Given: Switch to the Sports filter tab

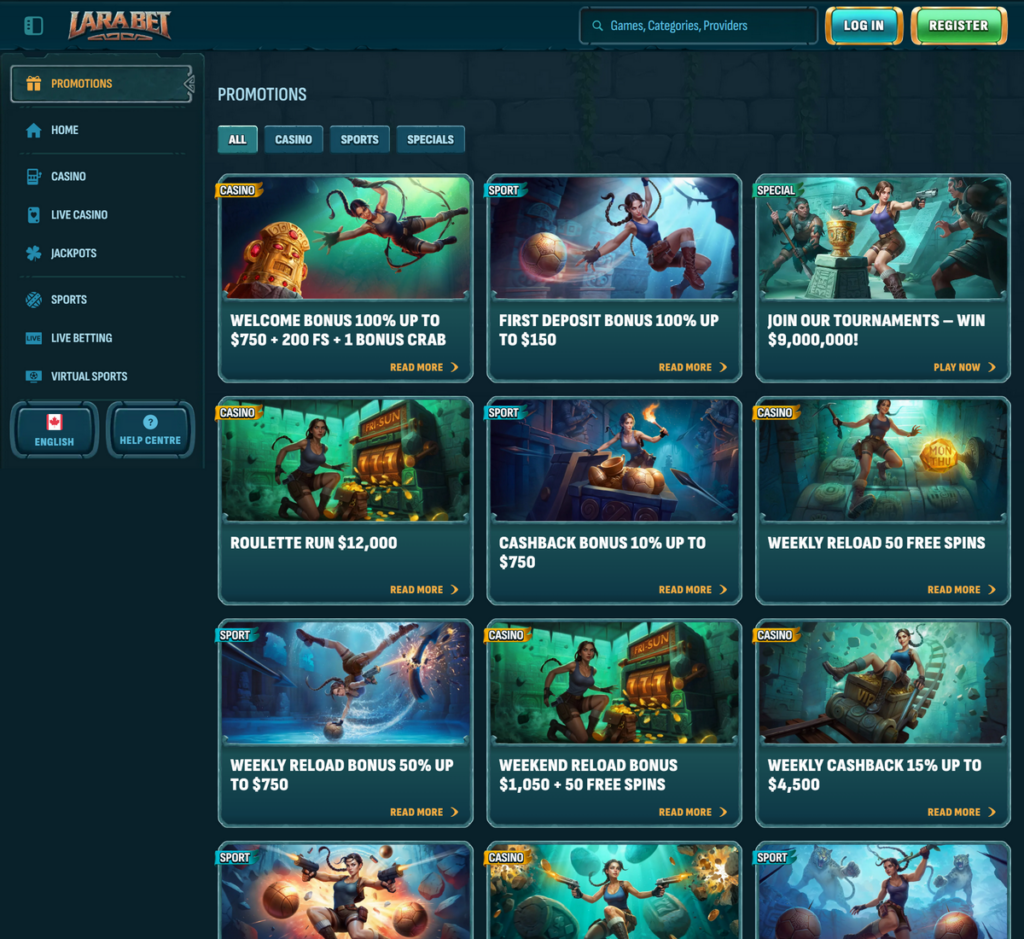Looking at the screenshot, I should [x=360, y=140].
